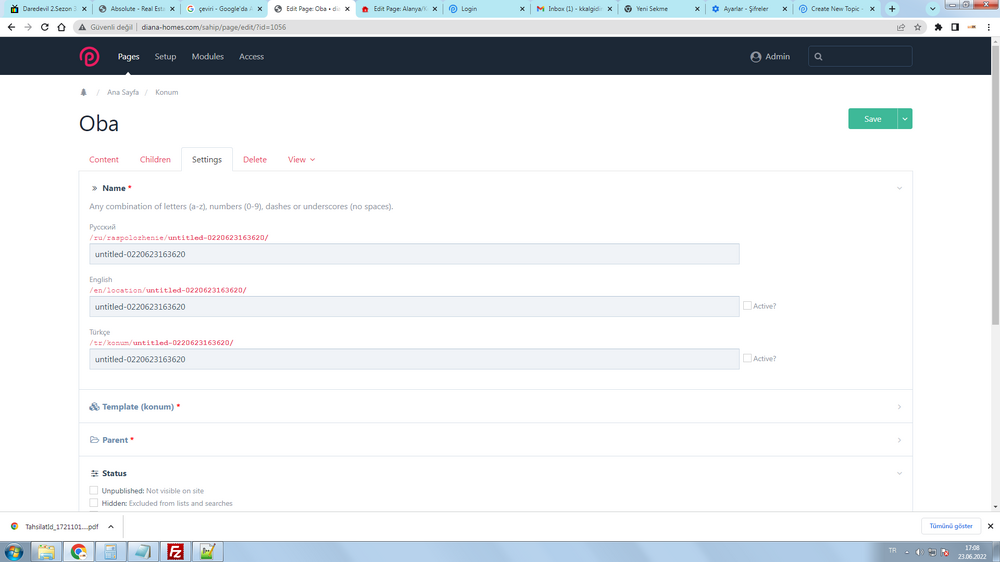
Task: Click the Windows Start button
Action: [x=14, y=551]
